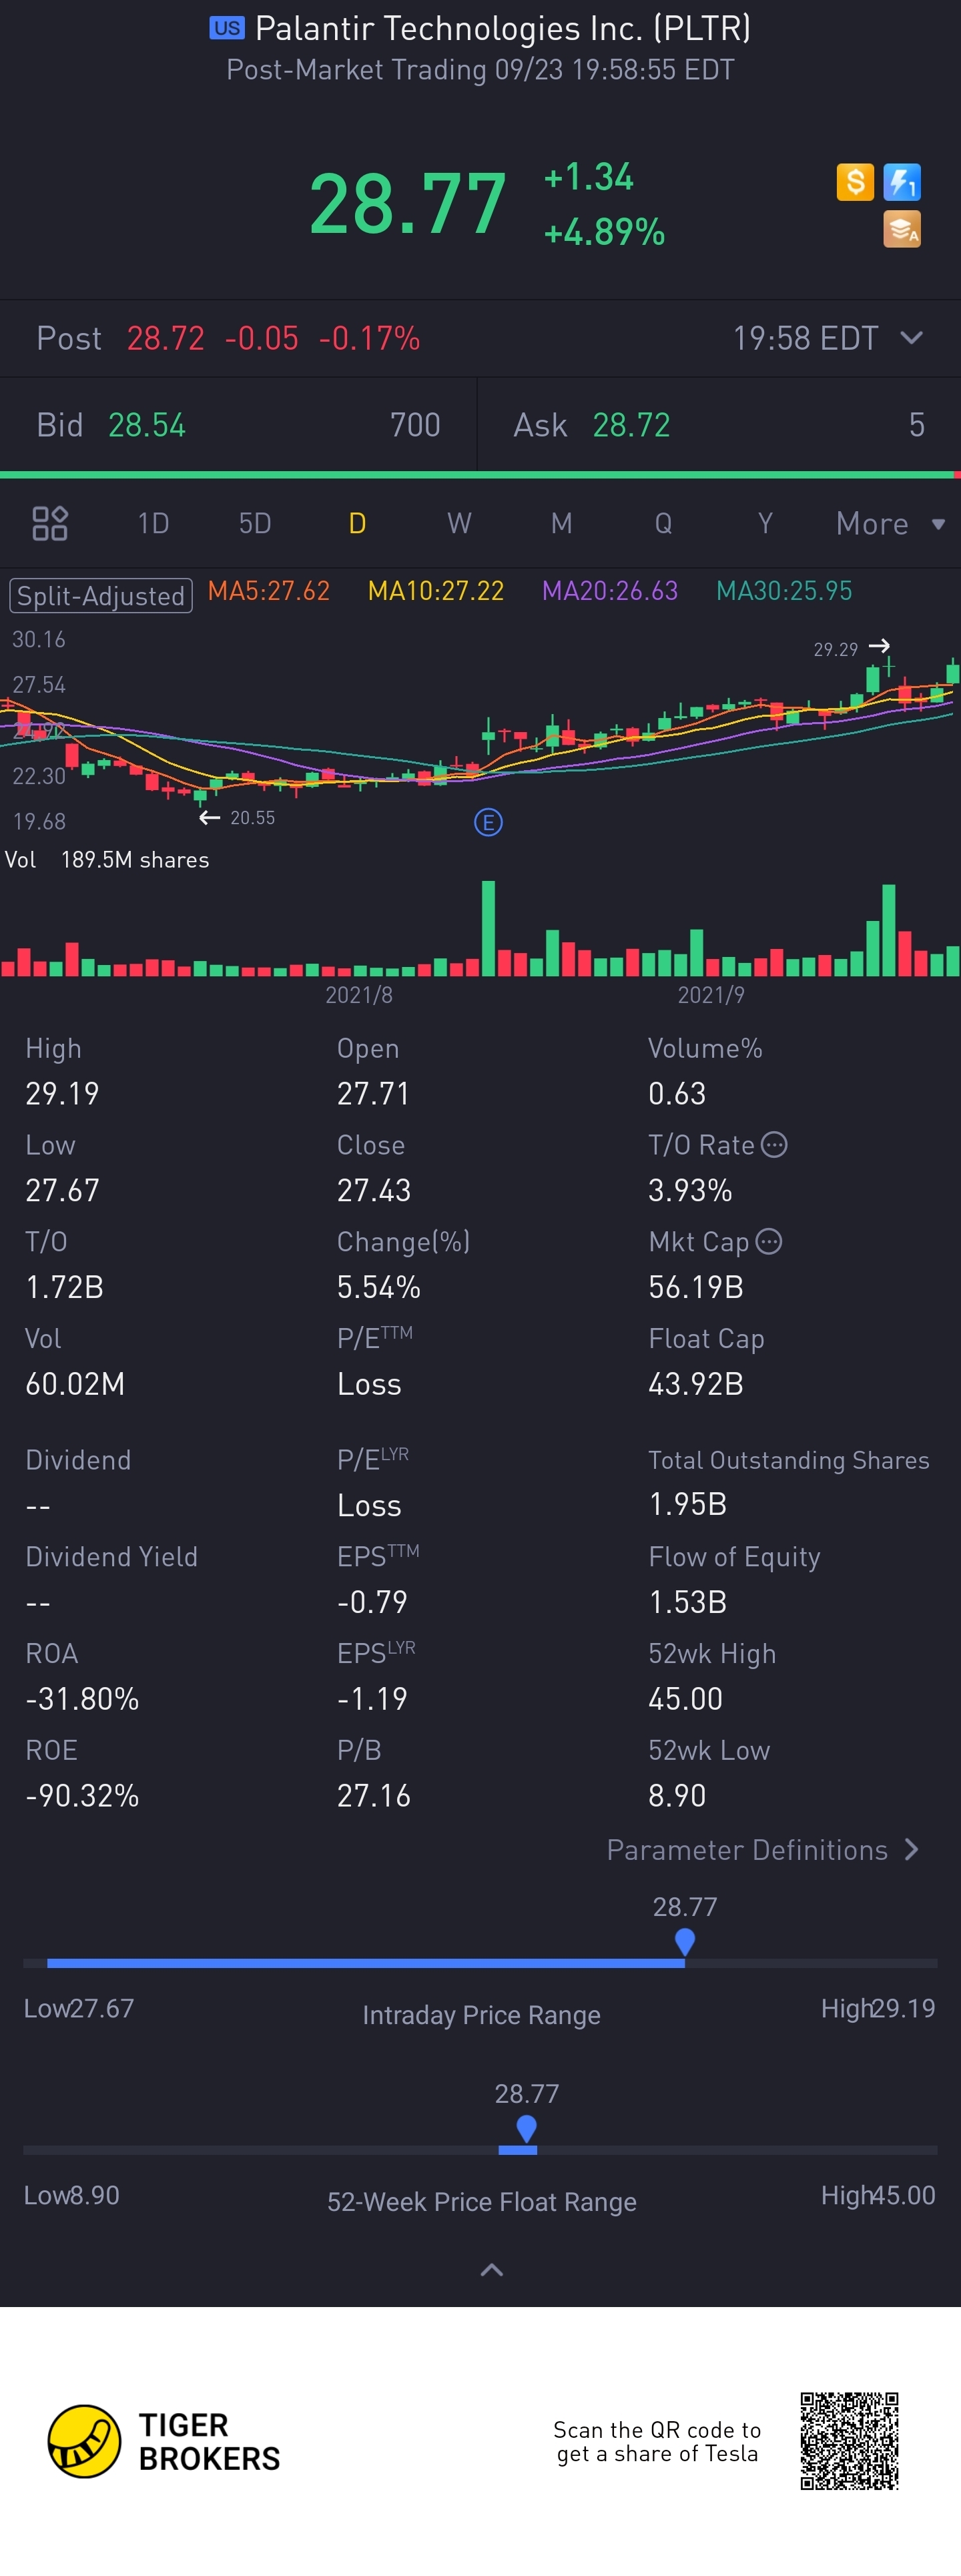Tap the orange dollar sign icon
961x2576 pixels.
[855, 182]
